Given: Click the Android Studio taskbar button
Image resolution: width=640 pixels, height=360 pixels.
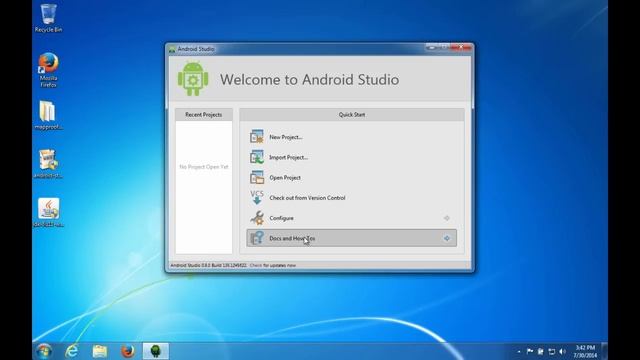Looking at the screenshot, I should coord(156,351).
